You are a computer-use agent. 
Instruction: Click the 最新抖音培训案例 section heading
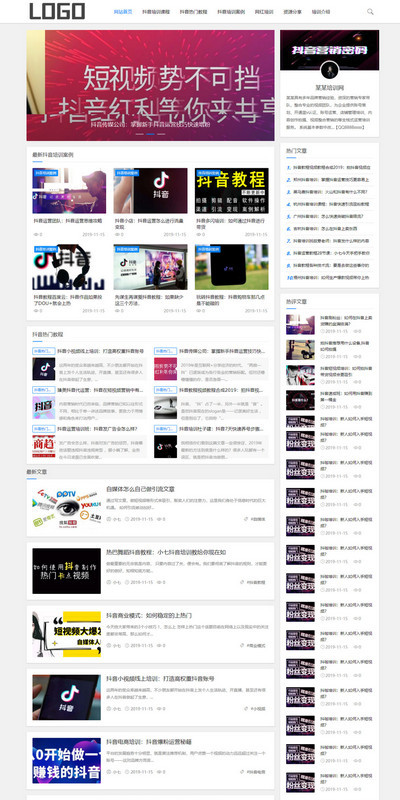point(53,155)
